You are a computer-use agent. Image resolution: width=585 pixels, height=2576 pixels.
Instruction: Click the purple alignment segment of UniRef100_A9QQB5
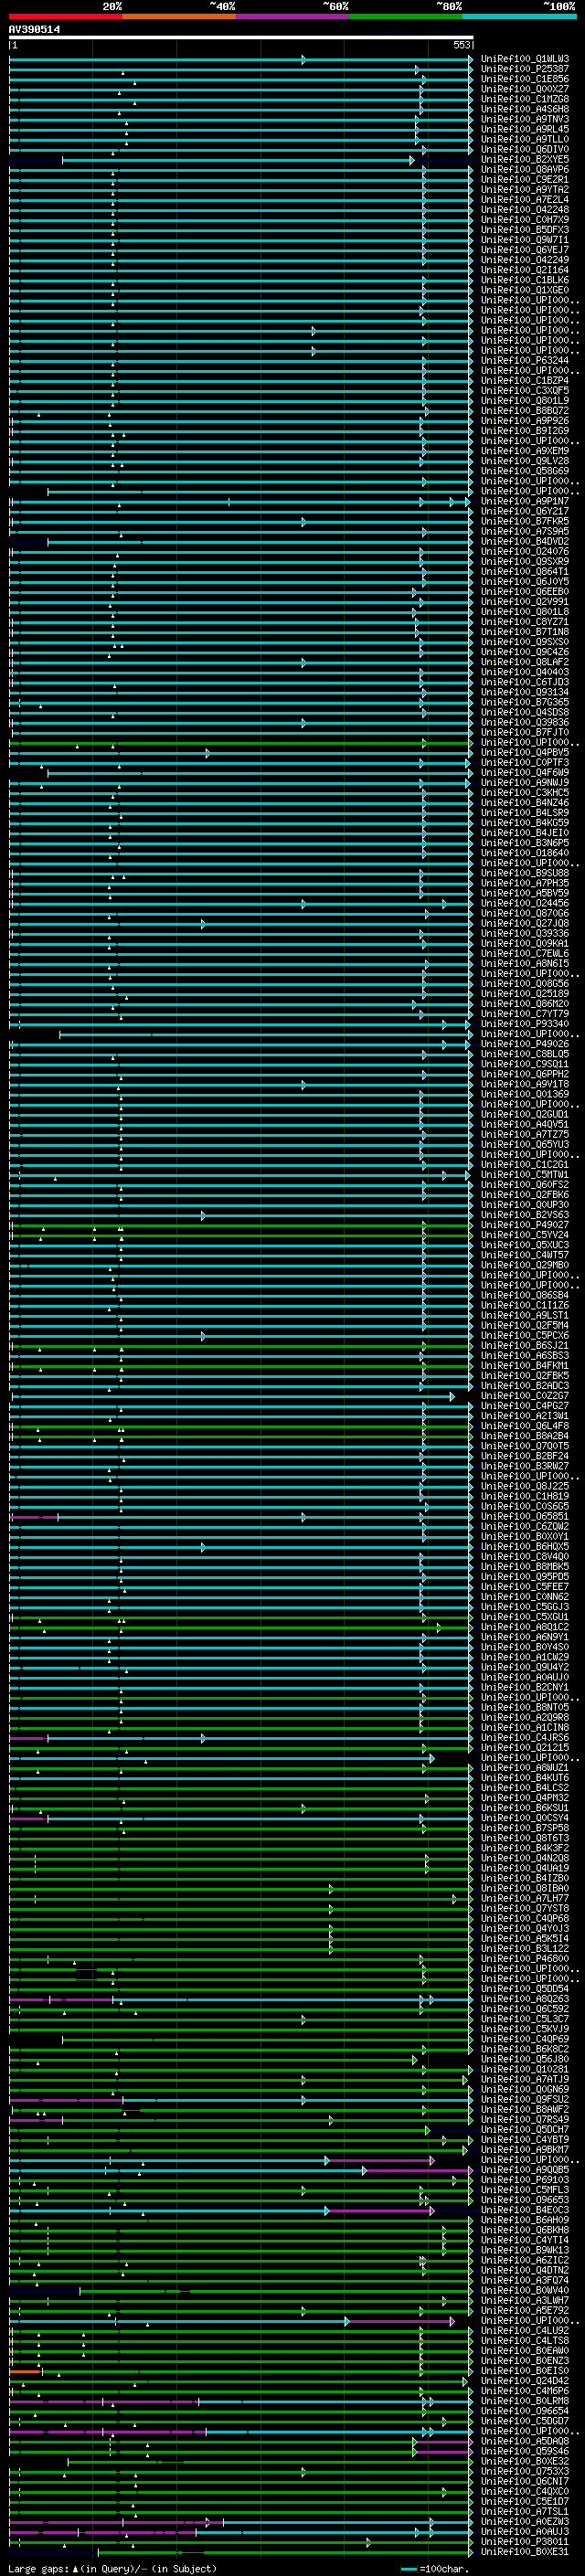point(418,2170)
